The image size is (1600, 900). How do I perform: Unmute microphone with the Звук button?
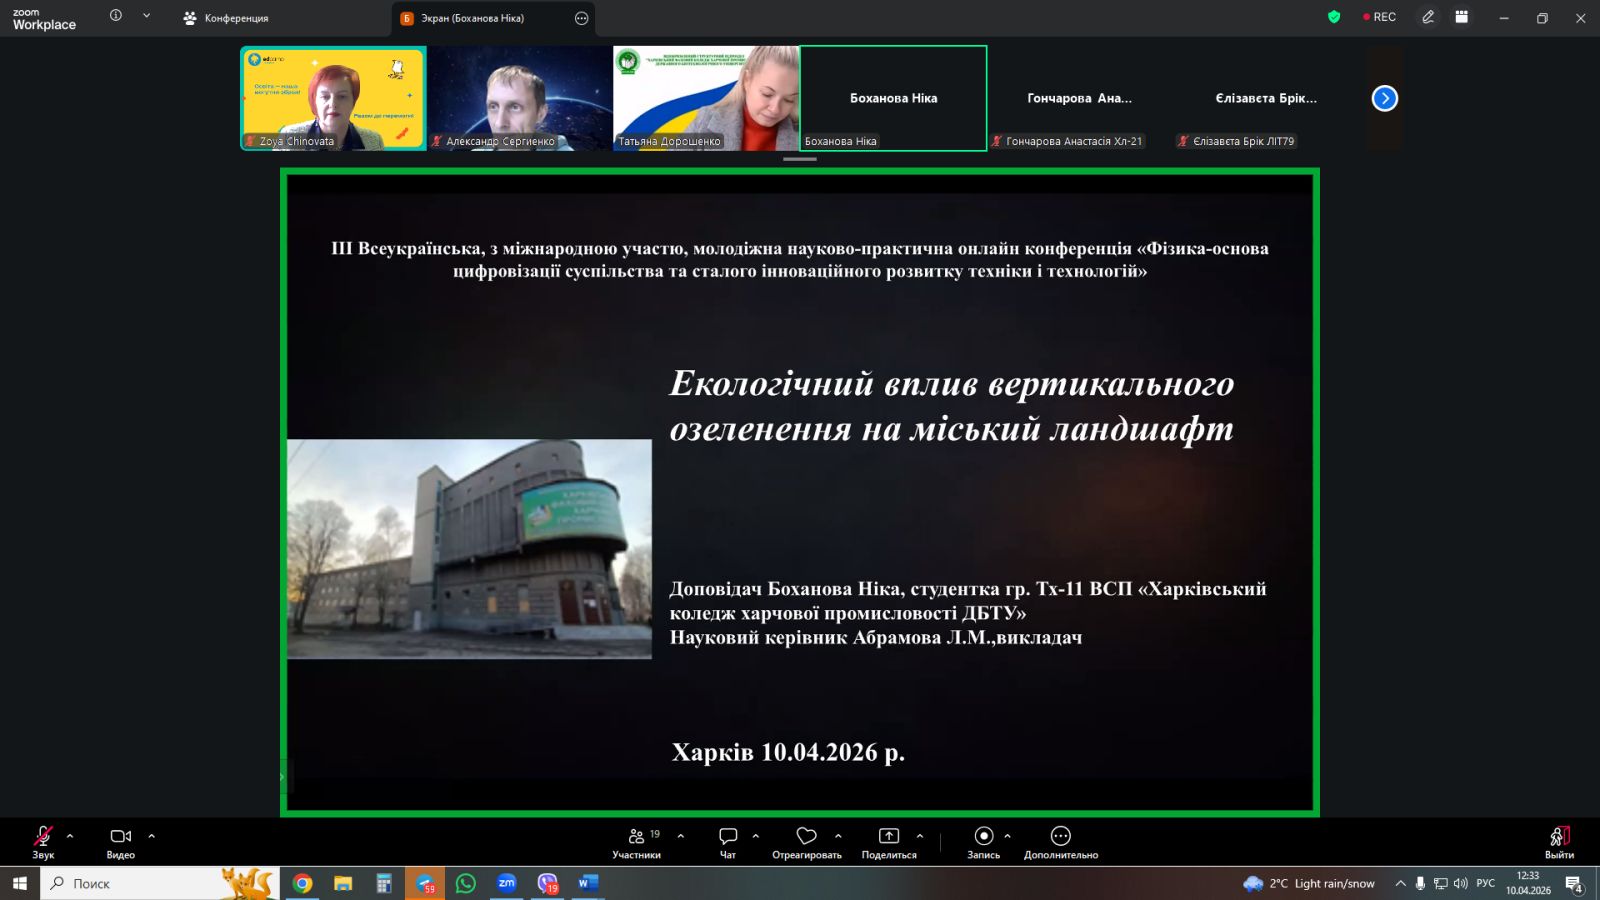click(x=43, y=842)
